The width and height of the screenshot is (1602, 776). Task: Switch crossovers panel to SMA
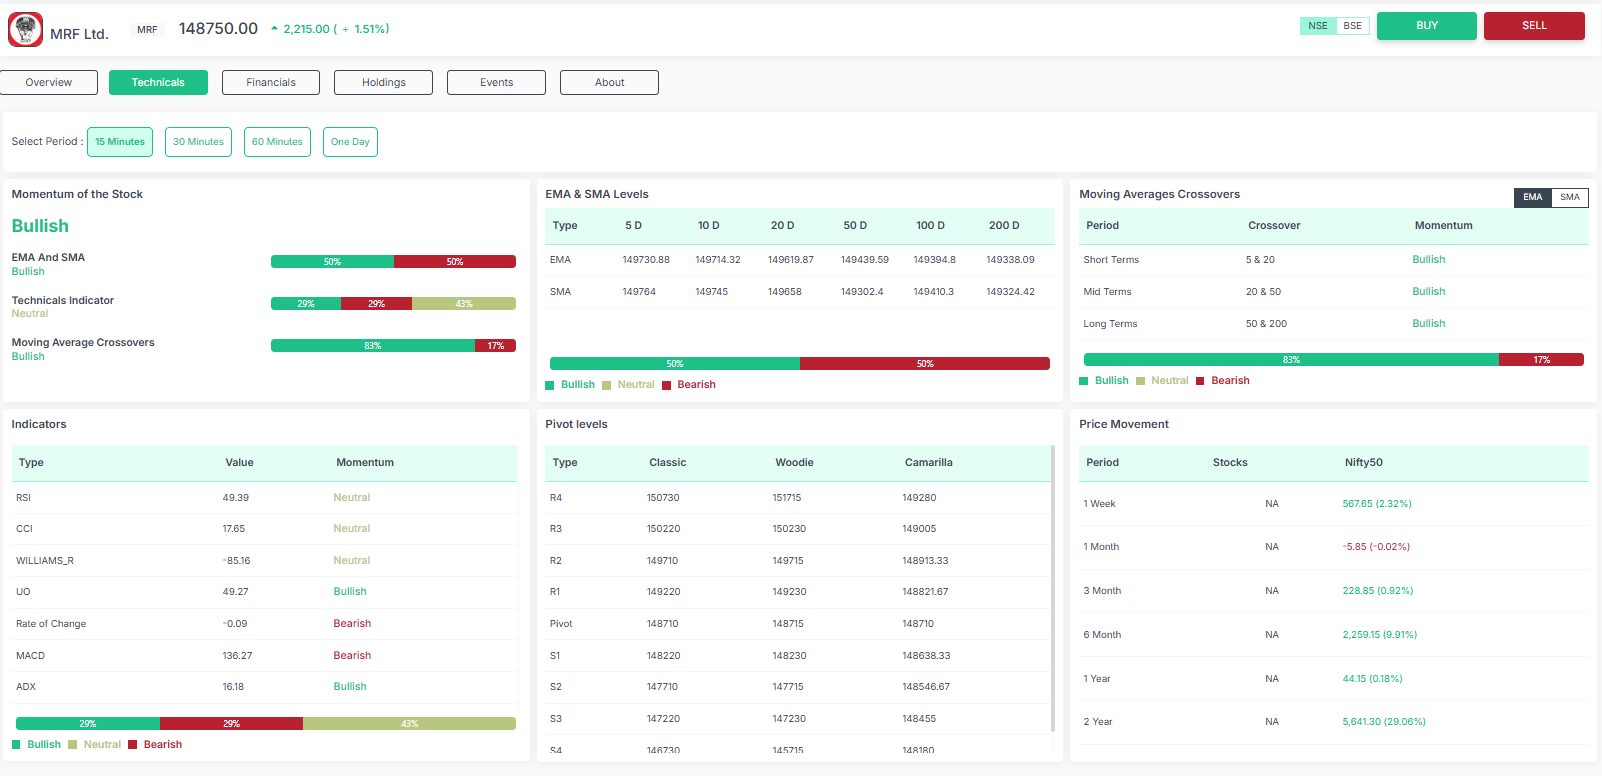coord(1569,197)
